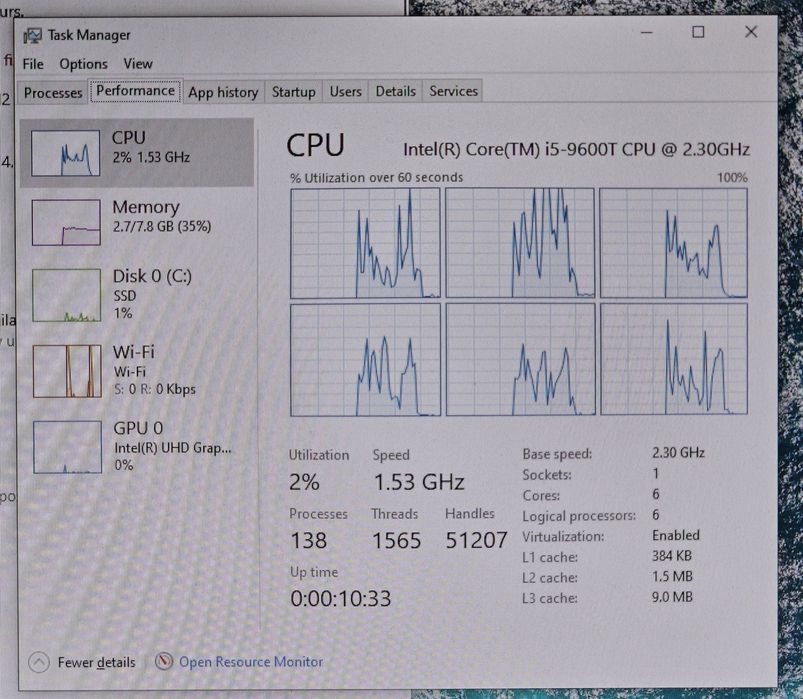Select the Wi-Fi mini graph thumbnail
The width and height of the screenshot is (803, 699).
tap(67, 371)
